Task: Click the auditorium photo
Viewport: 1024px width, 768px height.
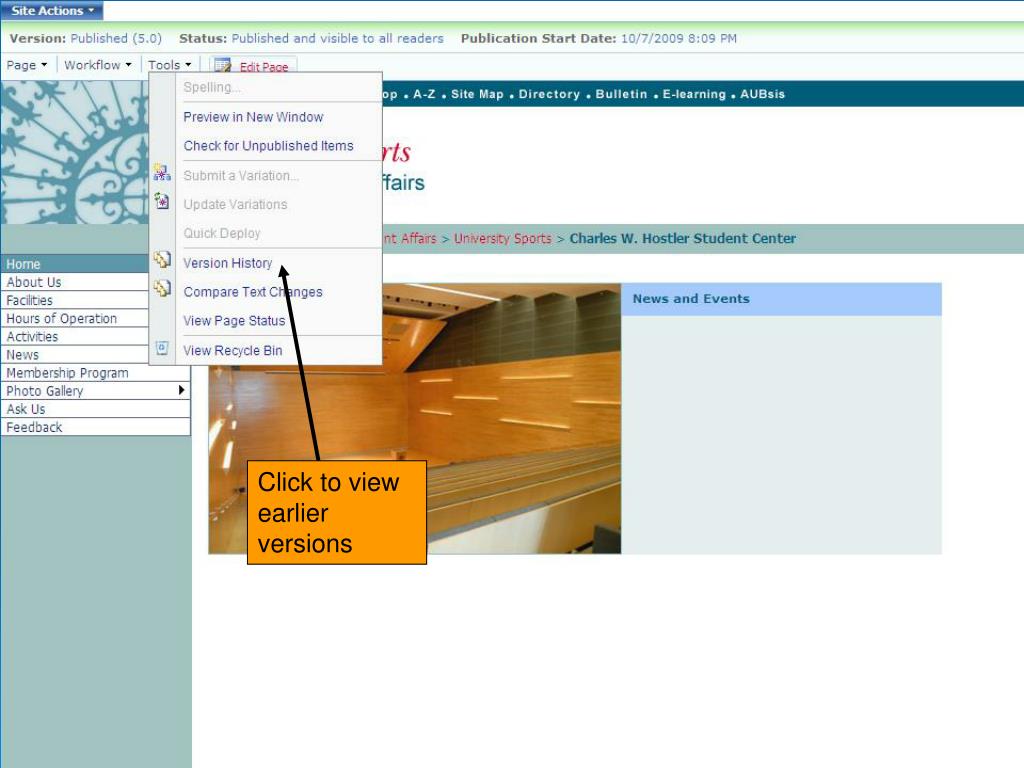Action: point(415,419)
